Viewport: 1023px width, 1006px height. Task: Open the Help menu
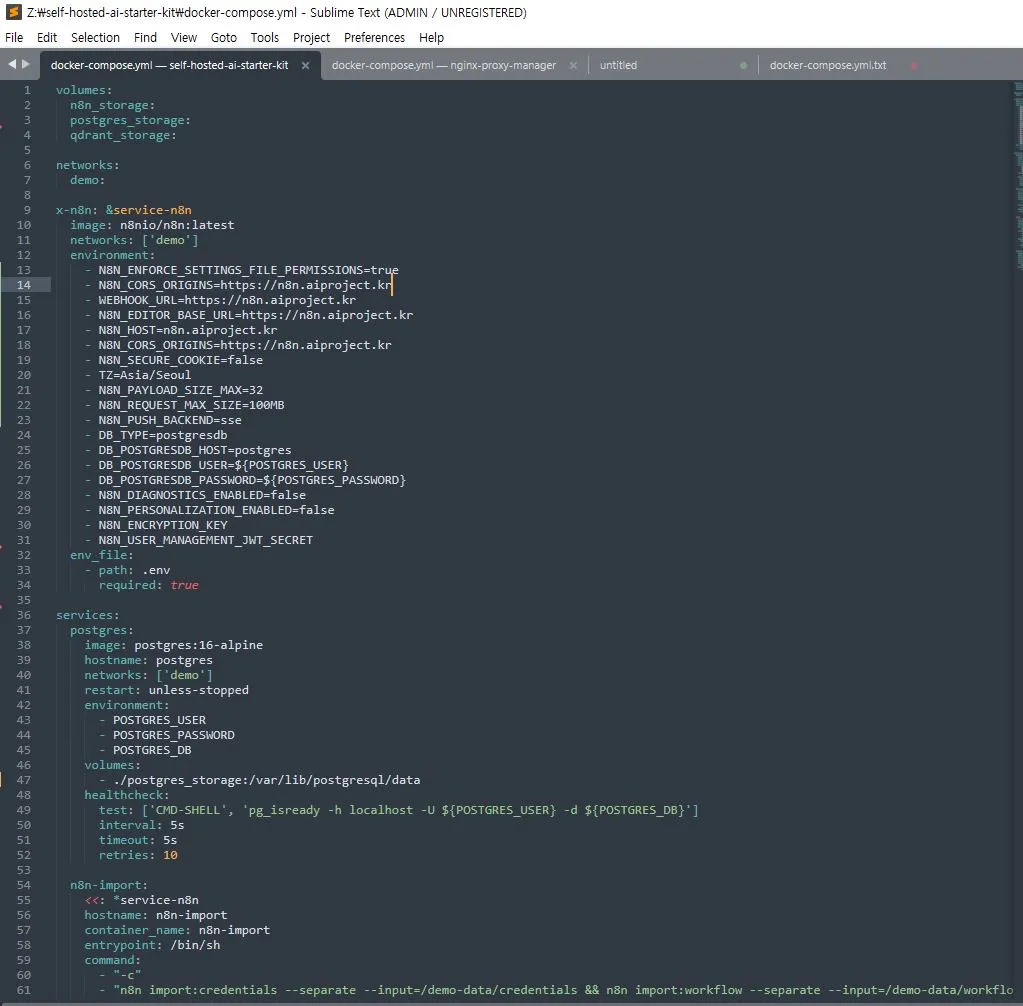[x=431, y=38]
